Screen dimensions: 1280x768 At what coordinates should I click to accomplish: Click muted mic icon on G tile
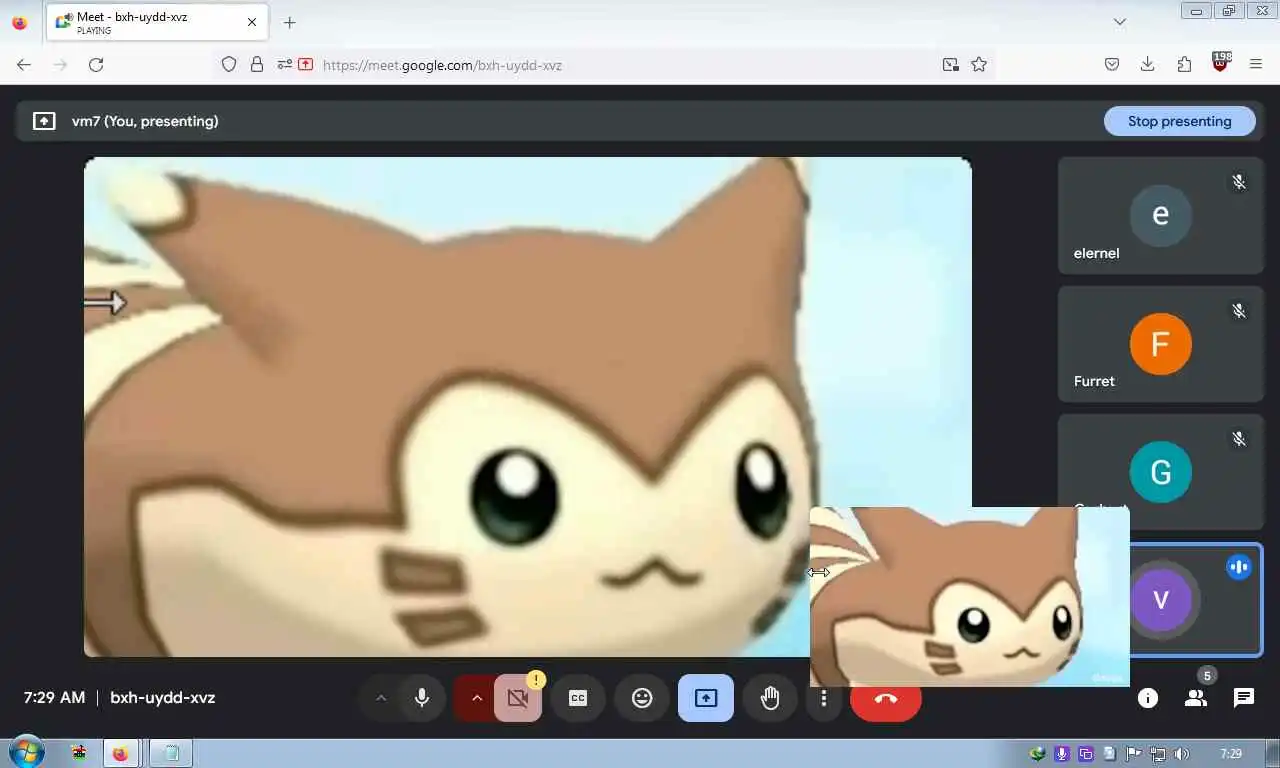[1239, 439]
